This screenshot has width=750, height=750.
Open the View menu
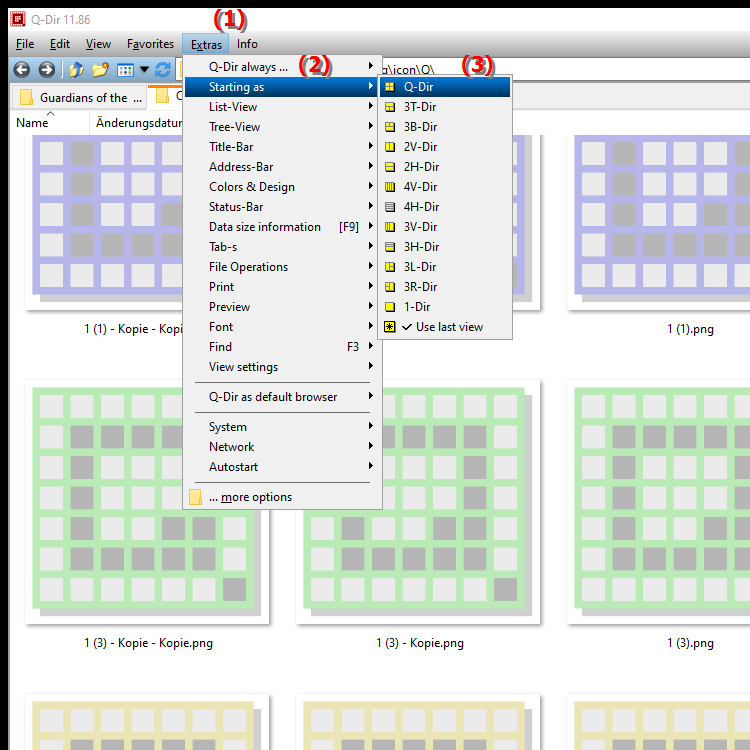click(98, 44)
